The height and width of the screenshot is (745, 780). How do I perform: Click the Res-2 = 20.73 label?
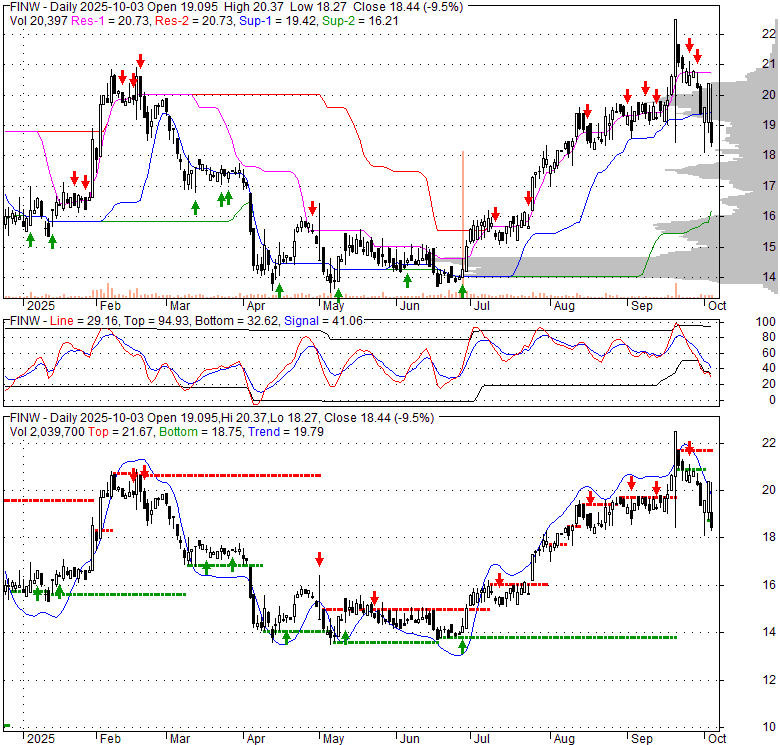click(x=195, y=21)
